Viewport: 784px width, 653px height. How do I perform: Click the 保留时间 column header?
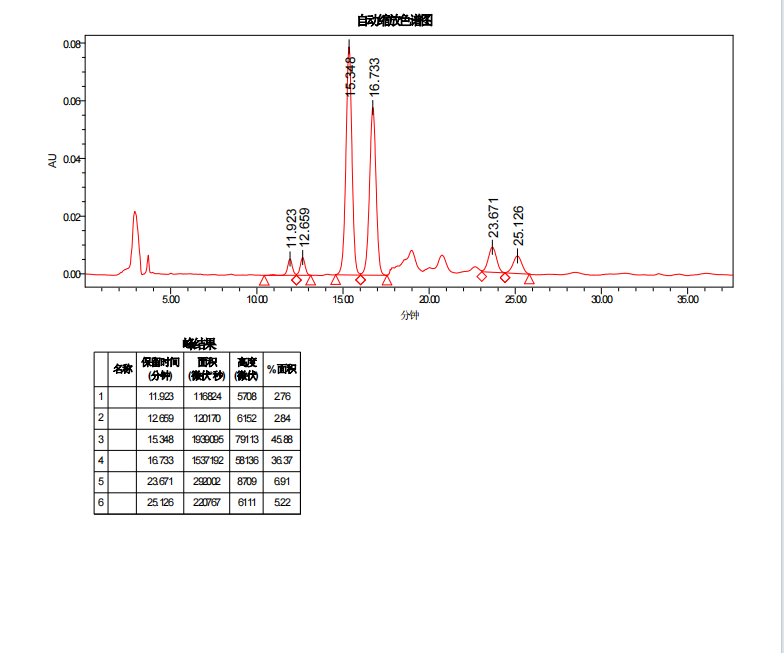160,368
